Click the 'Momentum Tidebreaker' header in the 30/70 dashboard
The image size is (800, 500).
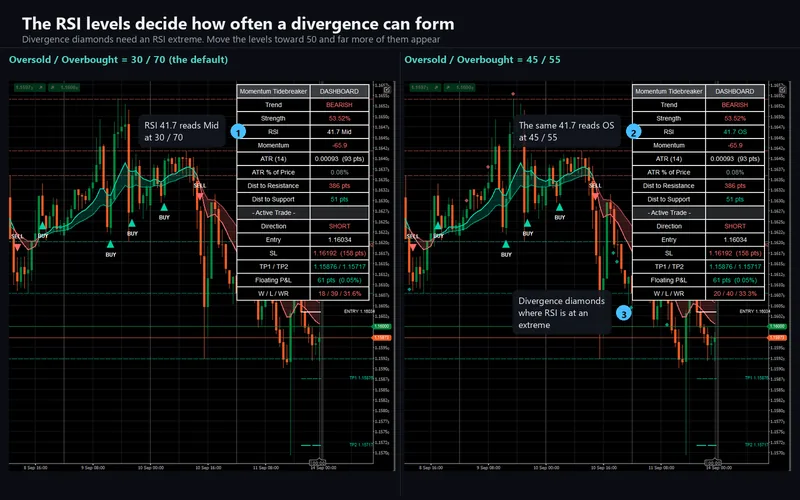point(273,91)
